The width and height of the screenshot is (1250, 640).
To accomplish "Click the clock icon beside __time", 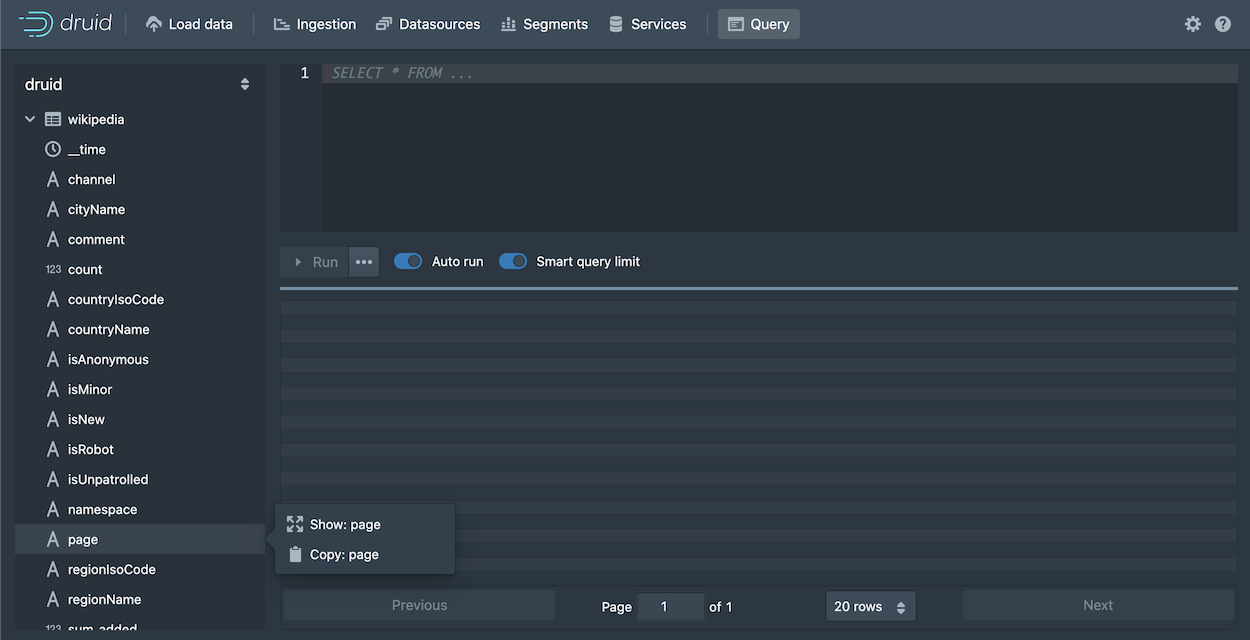I will 53,149.
